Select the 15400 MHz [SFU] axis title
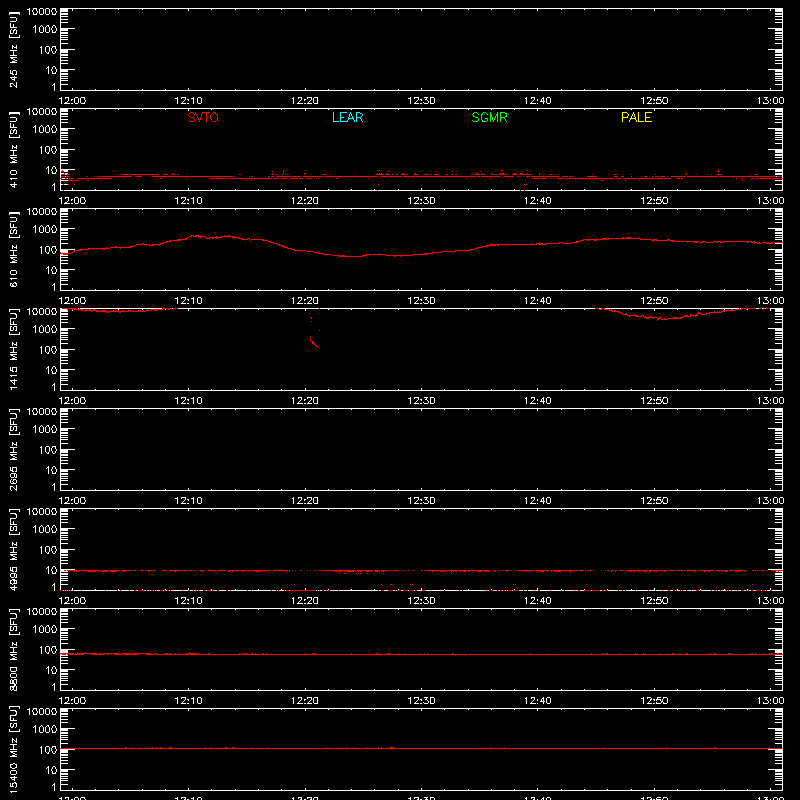Screen dimensions: 800x800 pyautogui.click(x=13, y=749)
